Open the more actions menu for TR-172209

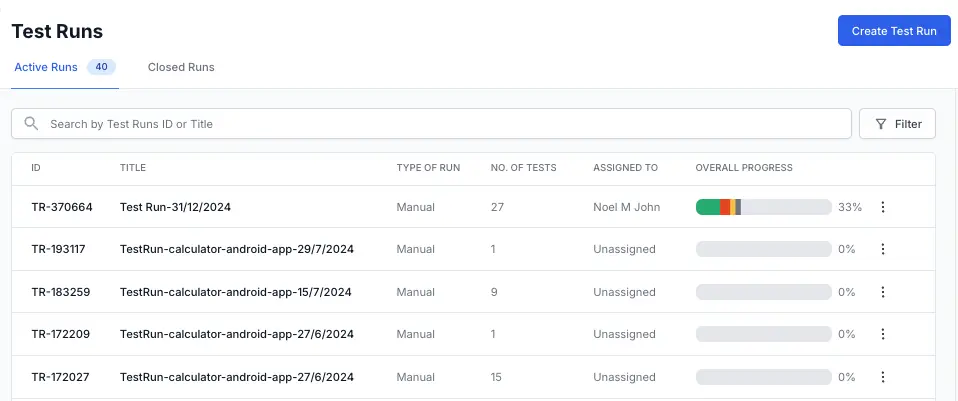[882, 334]
